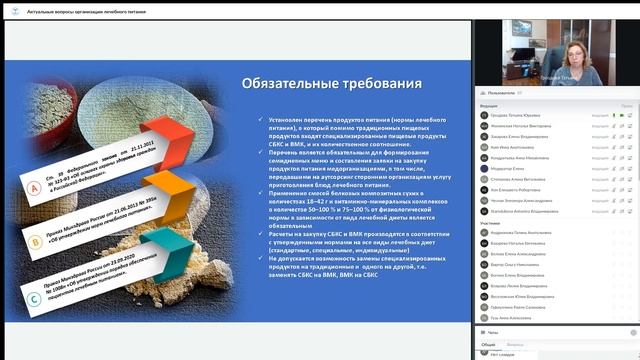
Task: Select participant Раиля Салимовна in the list
Action: tap(518, 307)
